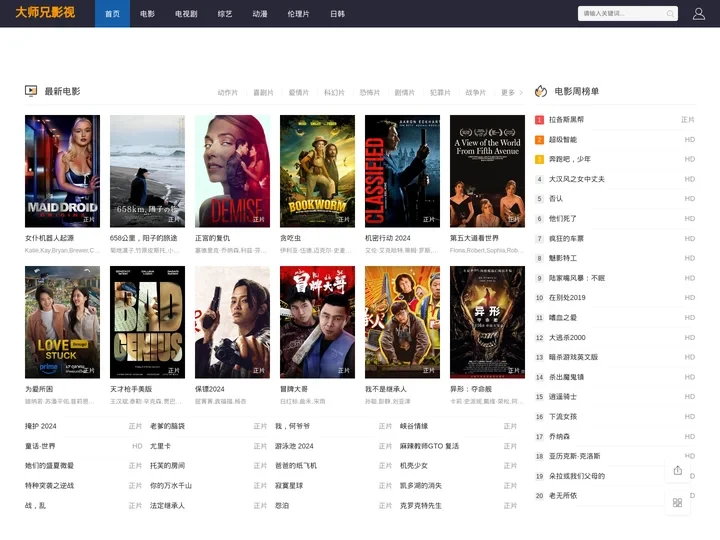Image resolution: width=720 pixels, height=540 pixels.
Task: Open 我，何爷爷 list entry
Action: 292,426
